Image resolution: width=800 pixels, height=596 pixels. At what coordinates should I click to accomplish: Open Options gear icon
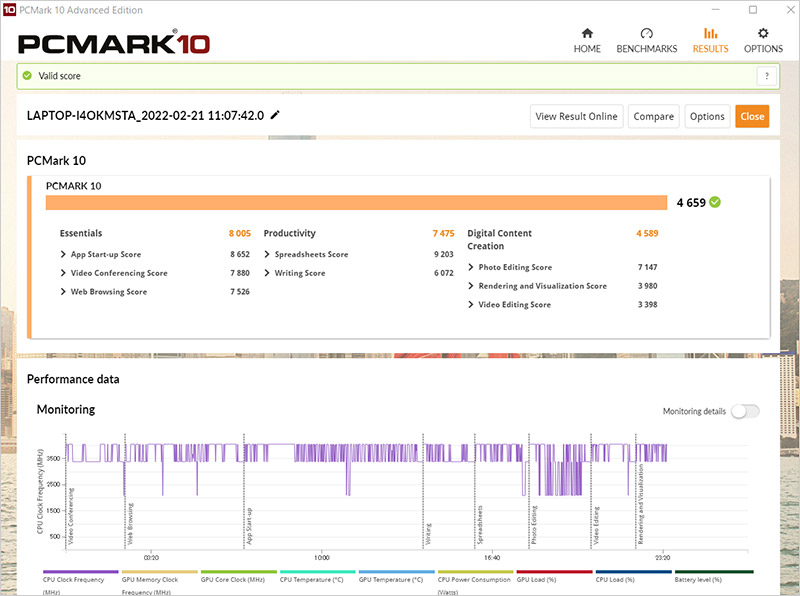[763, 33]
